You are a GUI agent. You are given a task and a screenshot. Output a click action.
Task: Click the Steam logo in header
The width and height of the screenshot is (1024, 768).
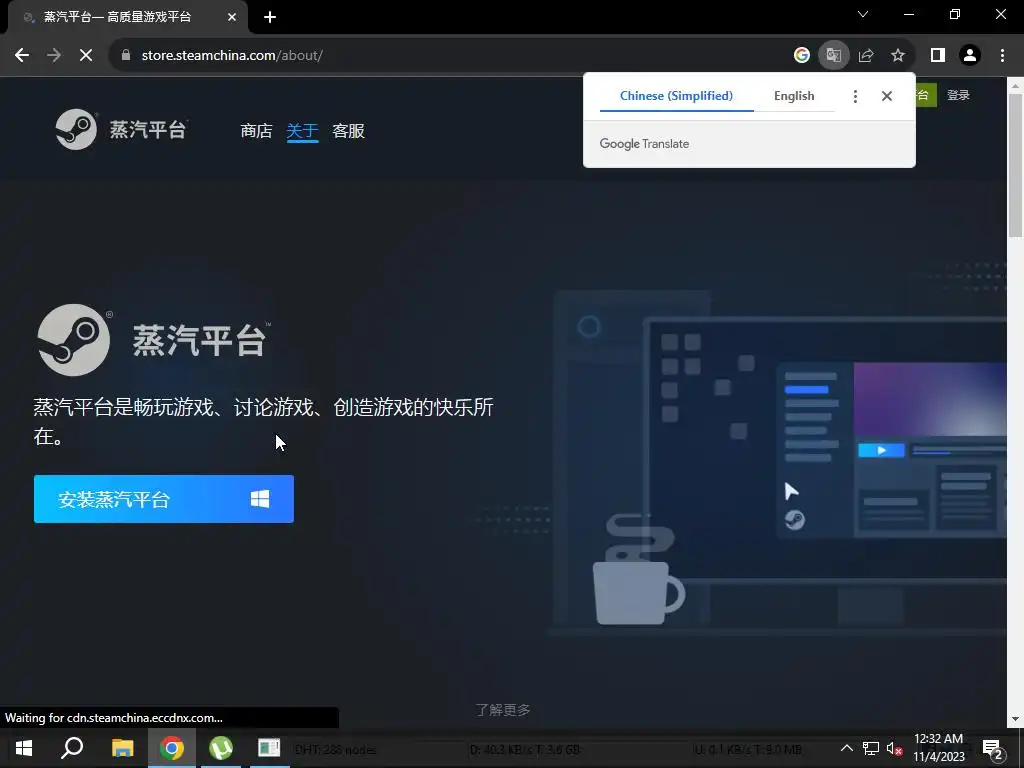(x=121, y=129)
